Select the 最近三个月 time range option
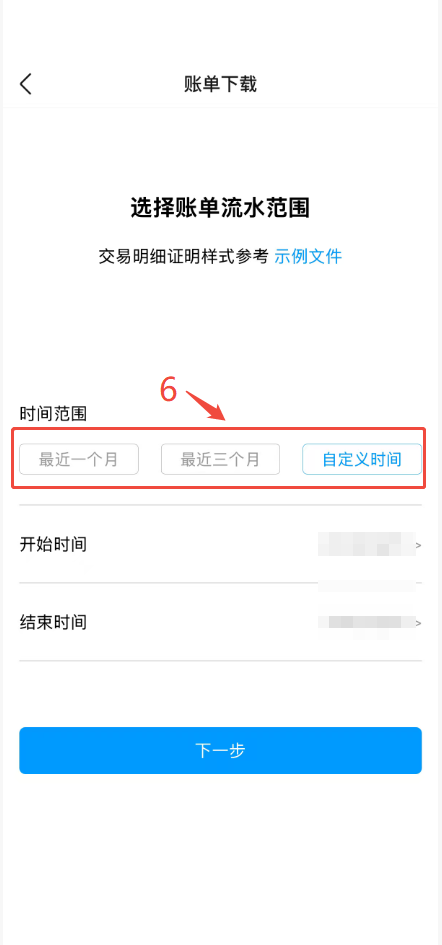This screenshot has width=442, height=945. 220,460
